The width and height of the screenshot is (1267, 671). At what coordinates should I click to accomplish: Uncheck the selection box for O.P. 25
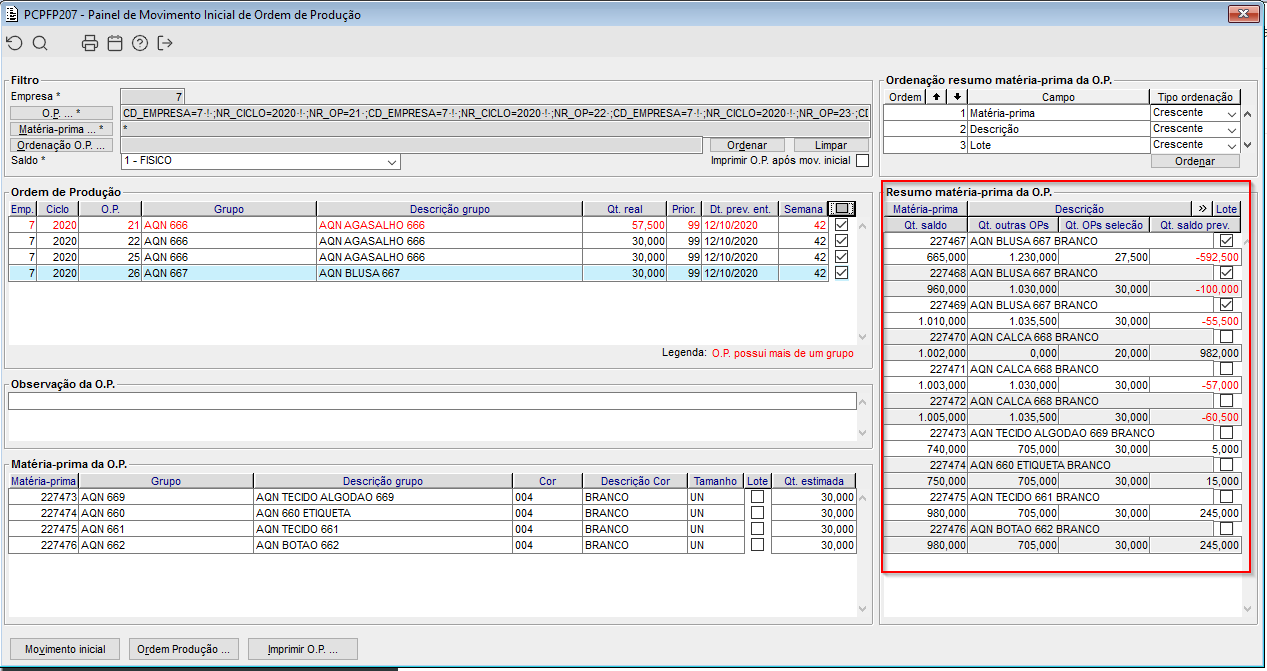point(841,257)
